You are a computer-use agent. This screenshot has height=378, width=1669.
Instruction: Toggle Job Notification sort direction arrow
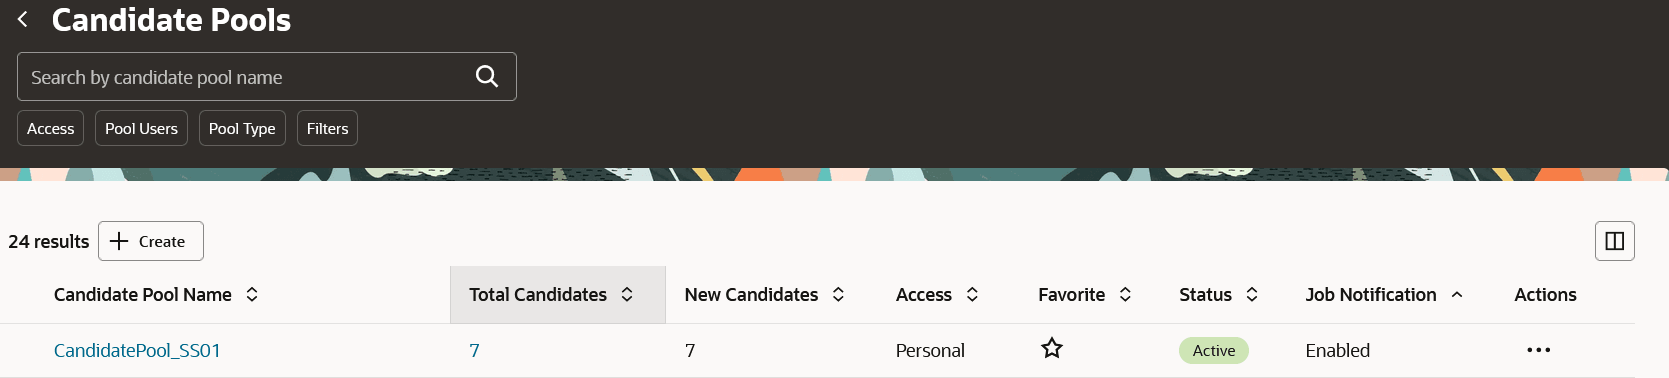coord(1457,294)
